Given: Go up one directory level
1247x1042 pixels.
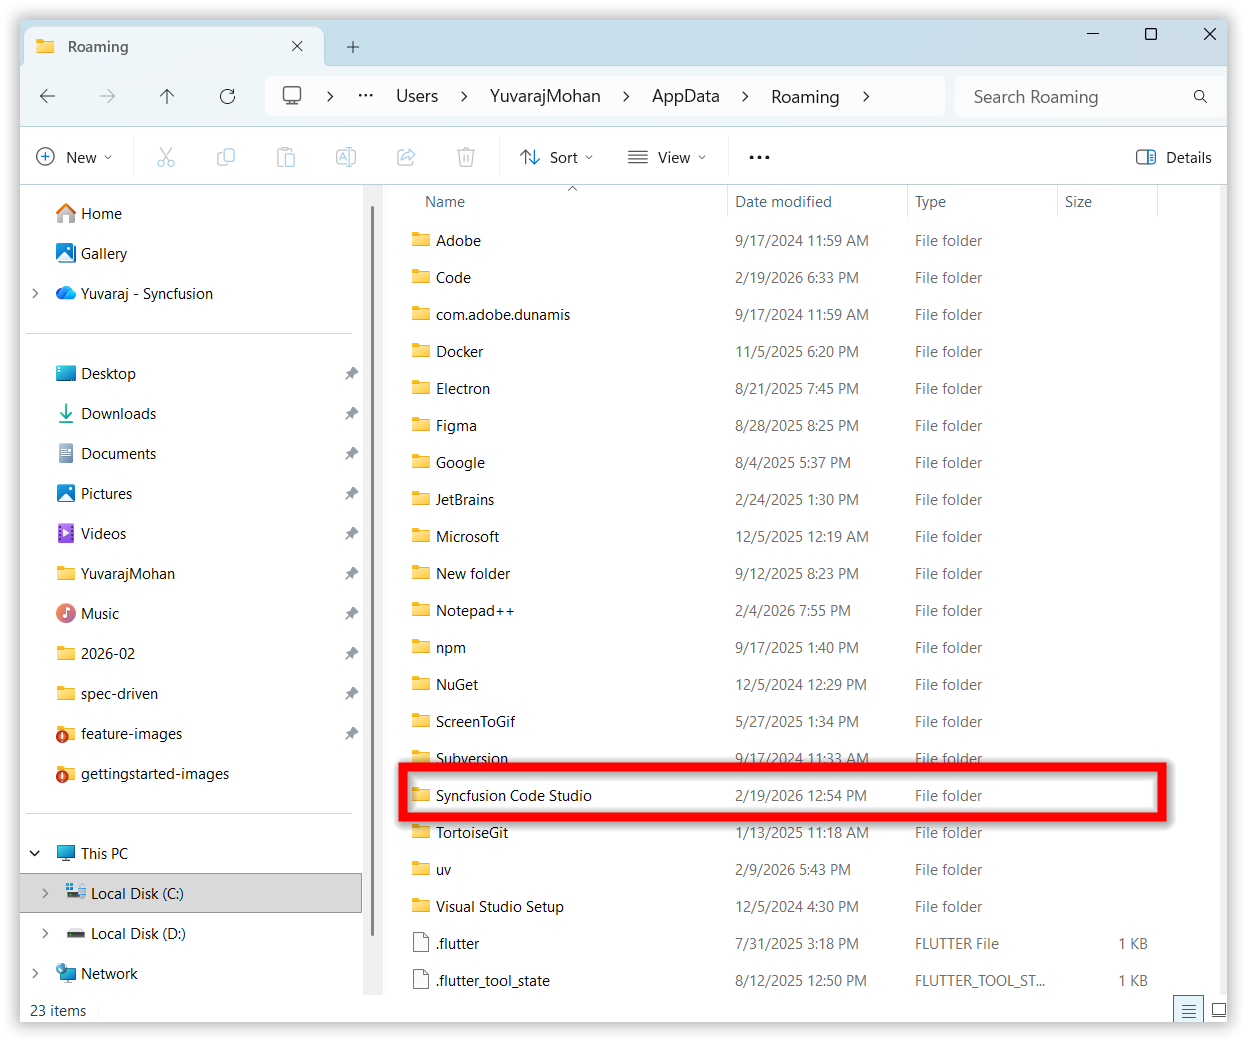Looking at the screenshot, I should click(x=167, y=96).
